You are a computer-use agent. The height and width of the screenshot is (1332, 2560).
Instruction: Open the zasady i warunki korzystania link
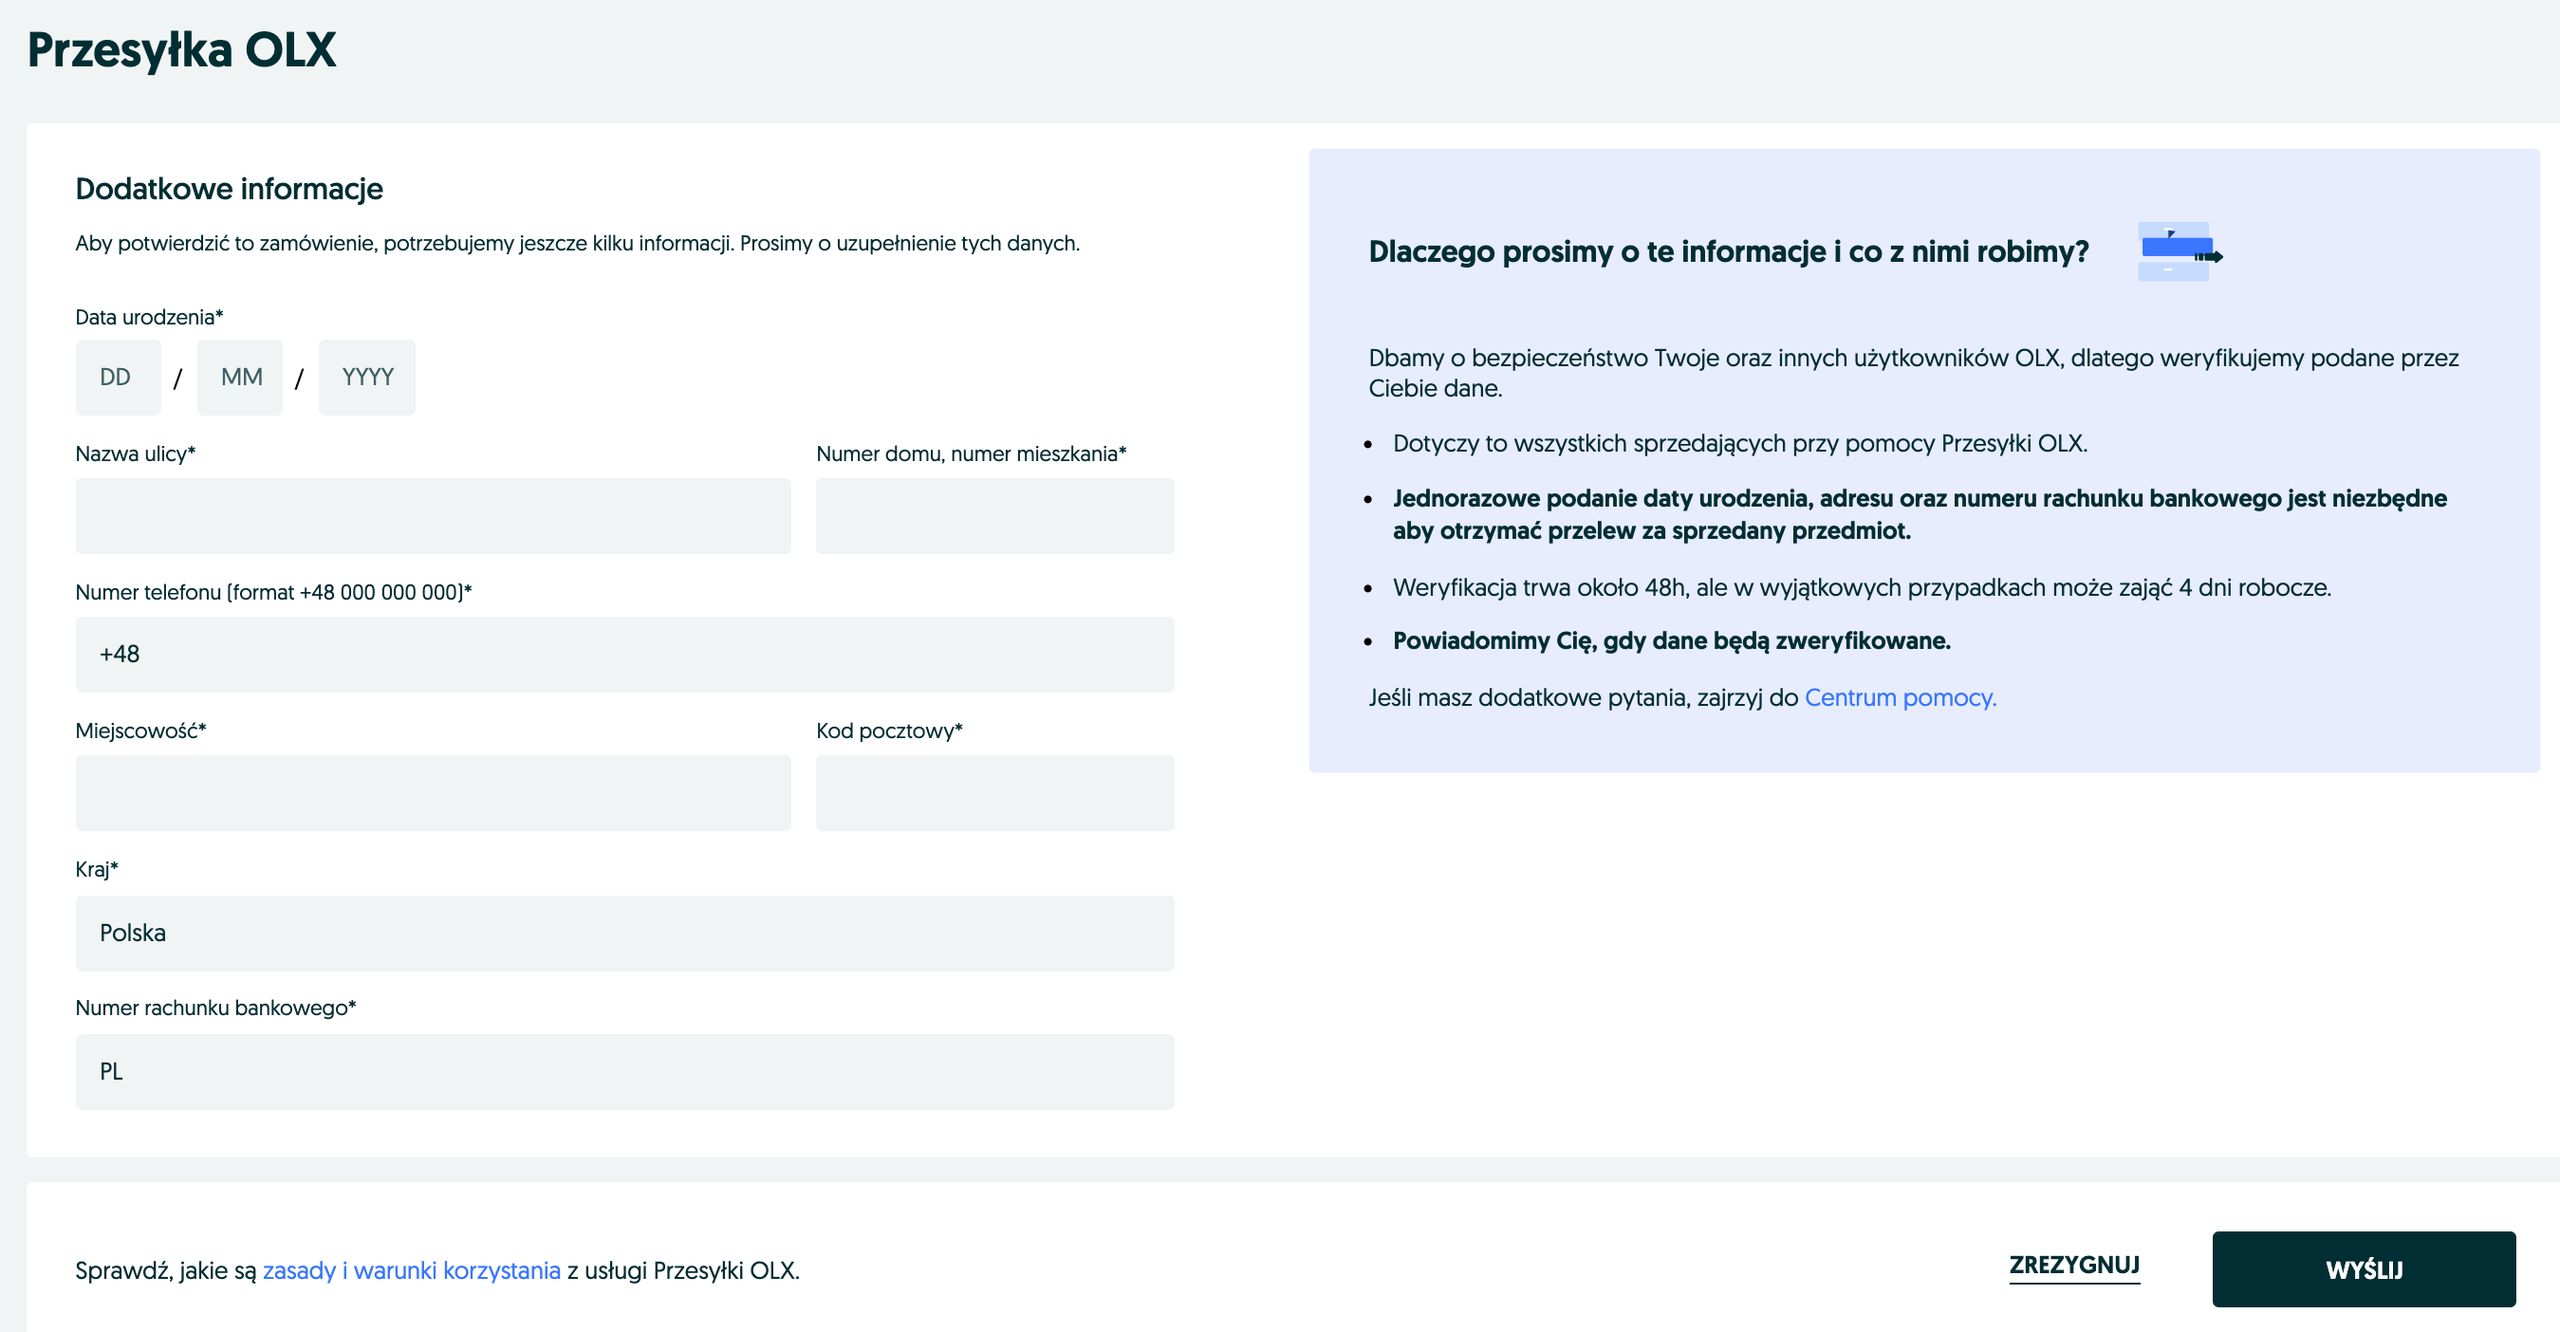[x=411, y=1270]
